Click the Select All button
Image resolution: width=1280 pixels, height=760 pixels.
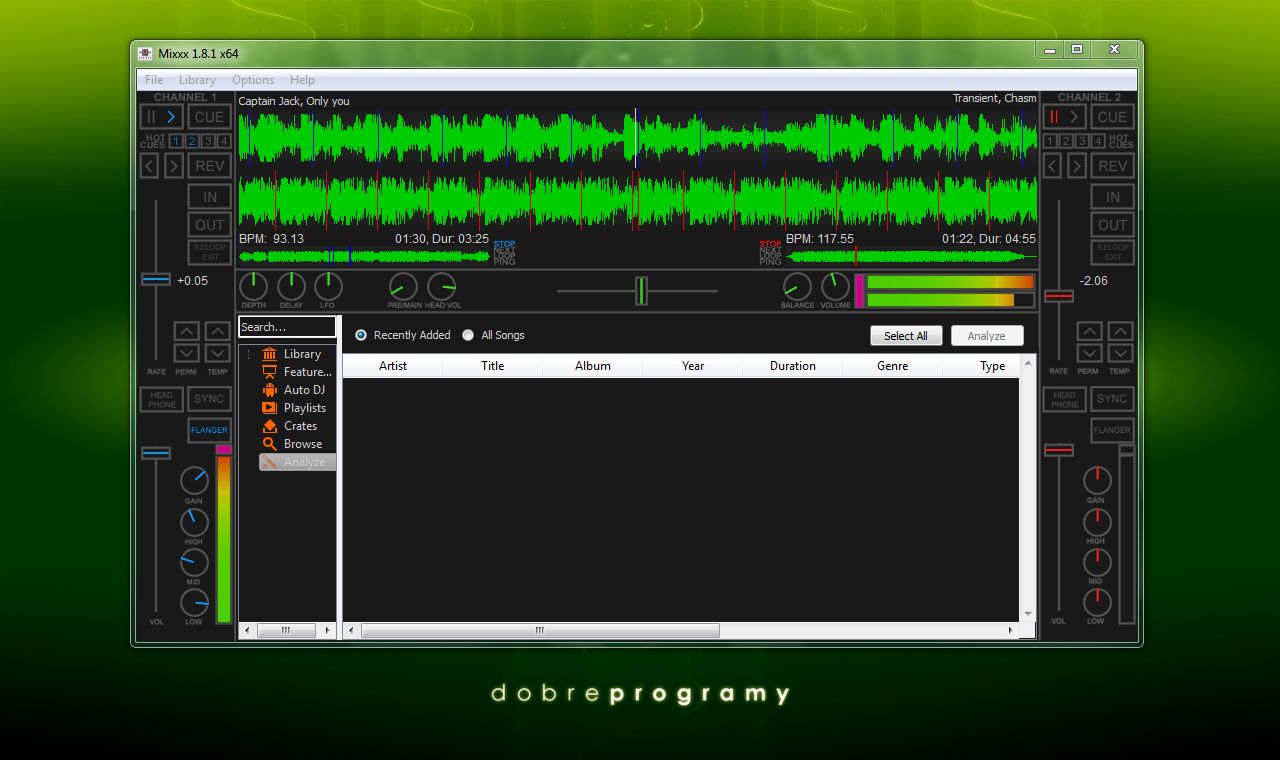(906, 336)
